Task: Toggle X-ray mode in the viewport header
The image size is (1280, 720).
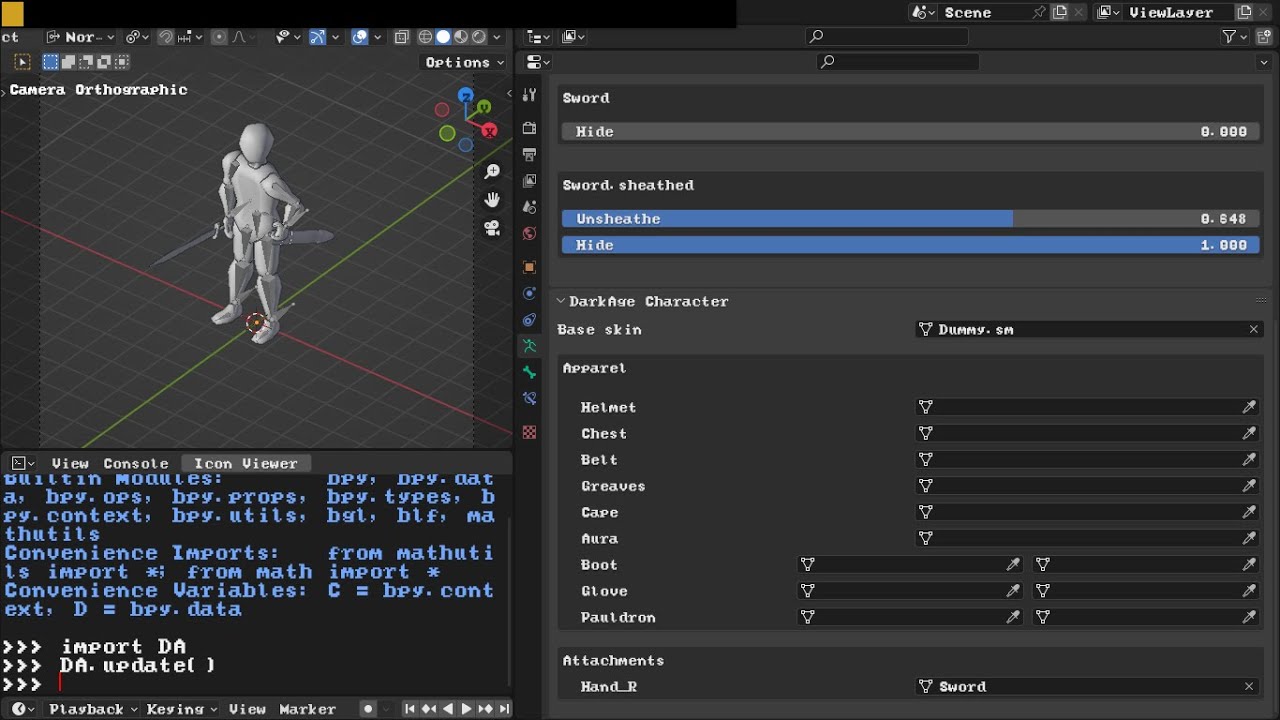Action: (x=401, y=37)
